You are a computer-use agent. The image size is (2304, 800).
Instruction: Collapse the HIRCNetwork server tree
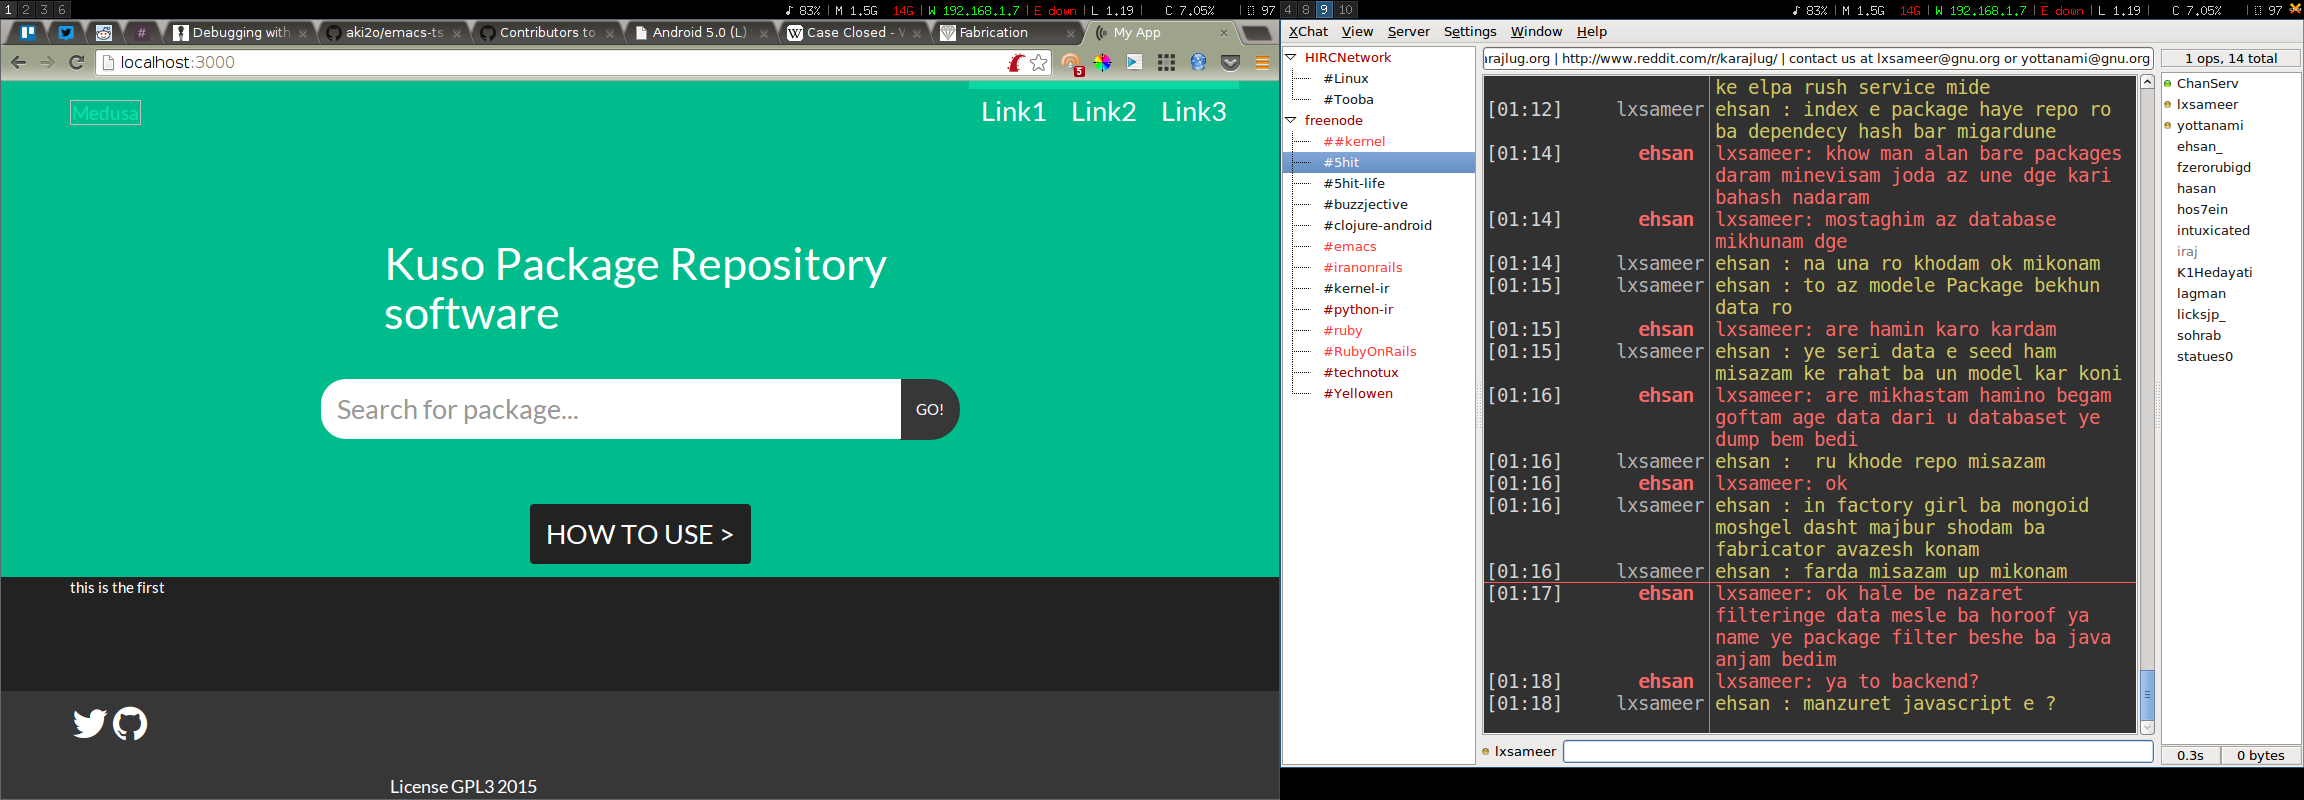tap(1291, 58)
